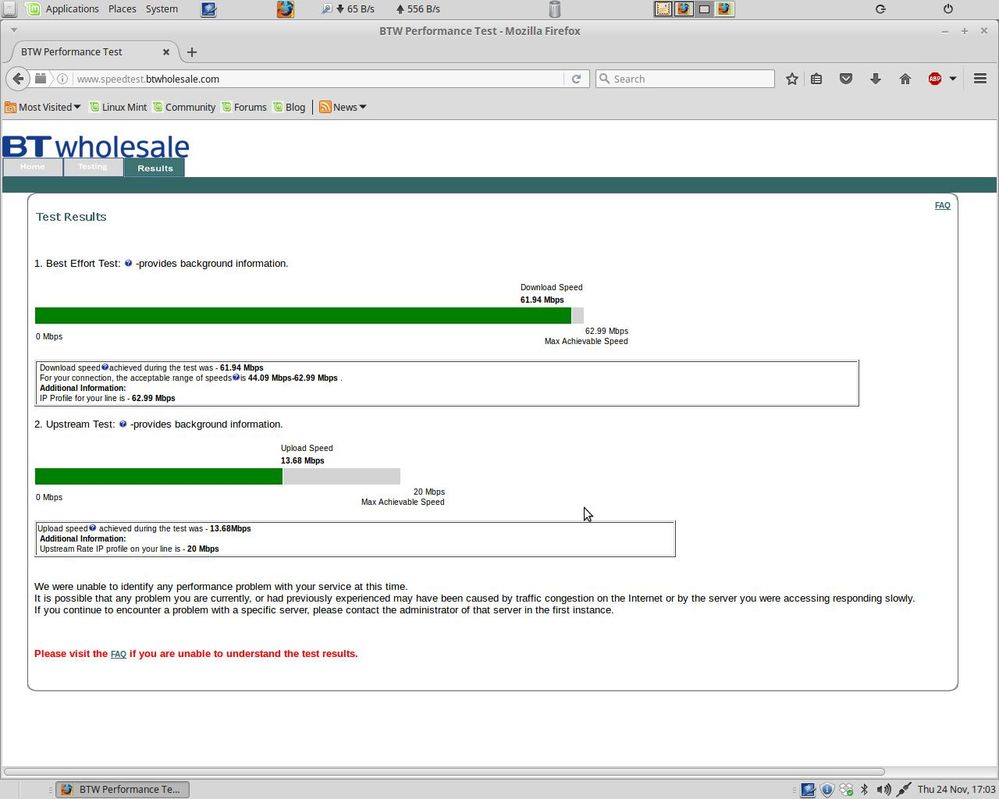Click the Dropbox sync tray icon
The width and height of the screenshot is (999, 799).
click(x=846, y=790)
